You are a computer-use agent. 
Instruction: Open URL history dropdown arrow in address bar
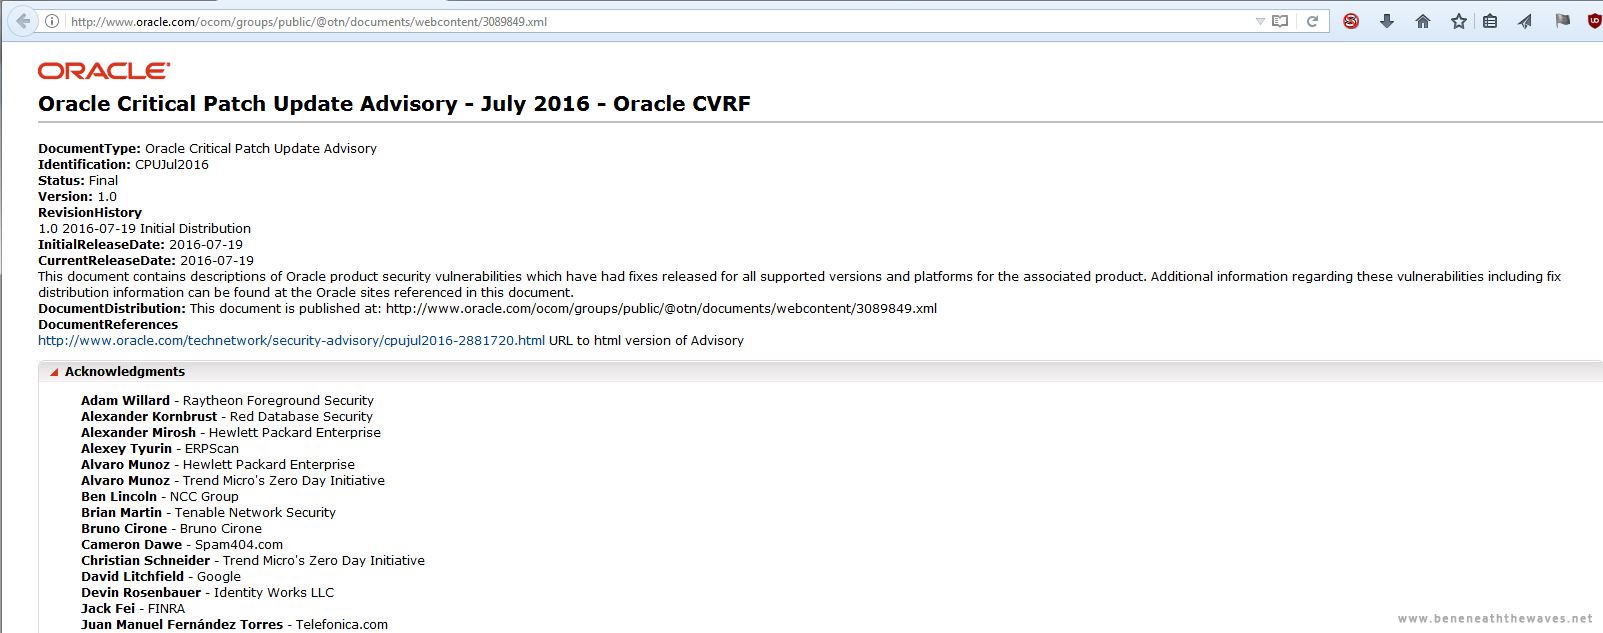pos(1260,21)
